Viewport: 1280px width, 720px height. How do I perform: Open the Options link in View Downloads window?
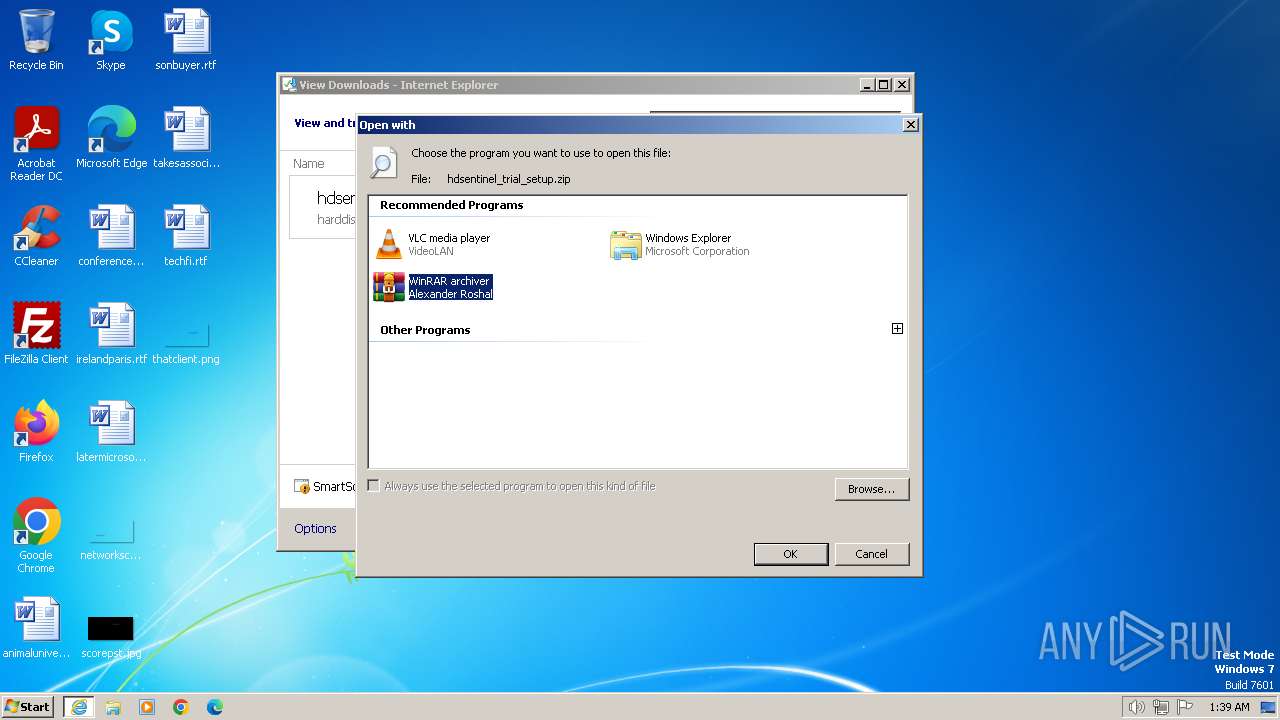[x=315, y=529]
